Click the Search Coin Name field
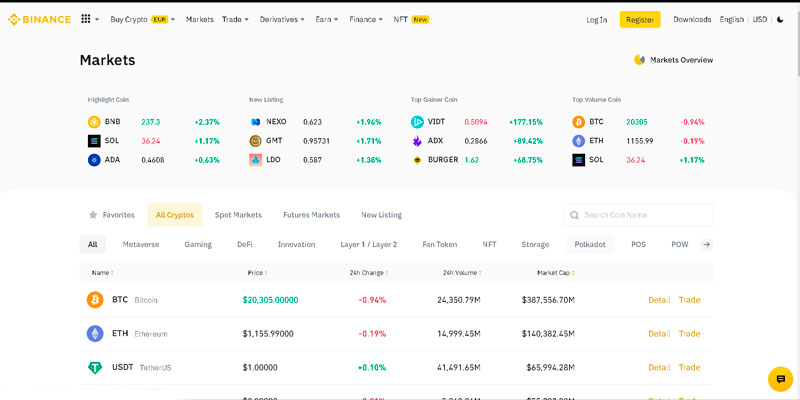Viewport: 800px width, 400px height. [x=639, y=215]
